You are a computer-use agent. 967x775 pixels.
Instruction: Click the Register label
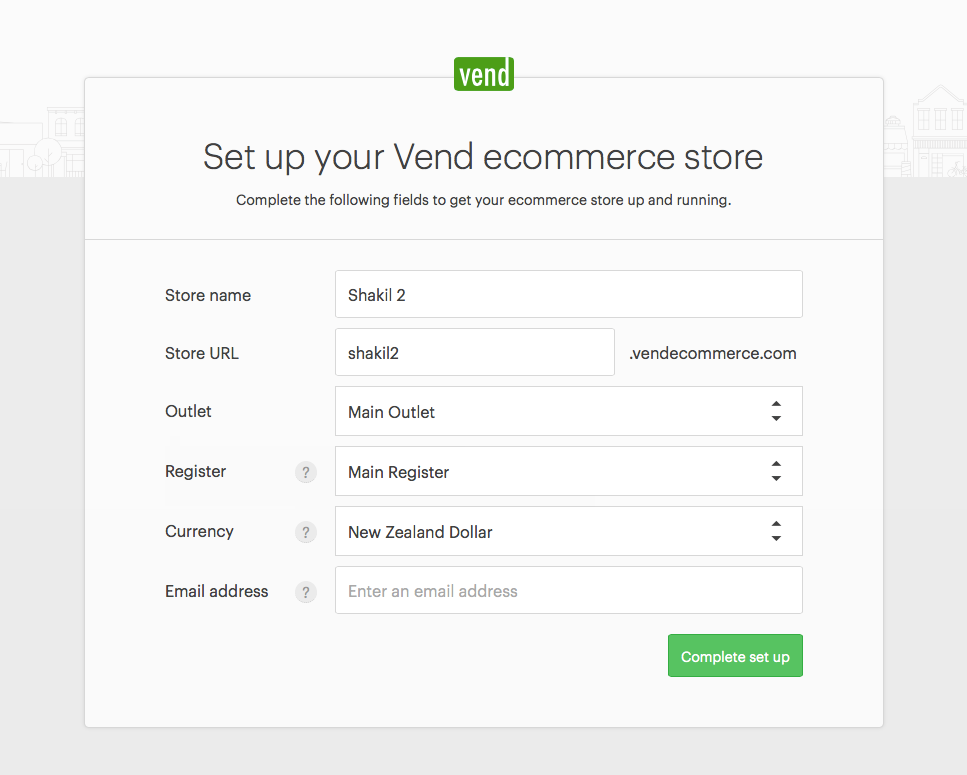pyautogui.click(x=195, y=472)
